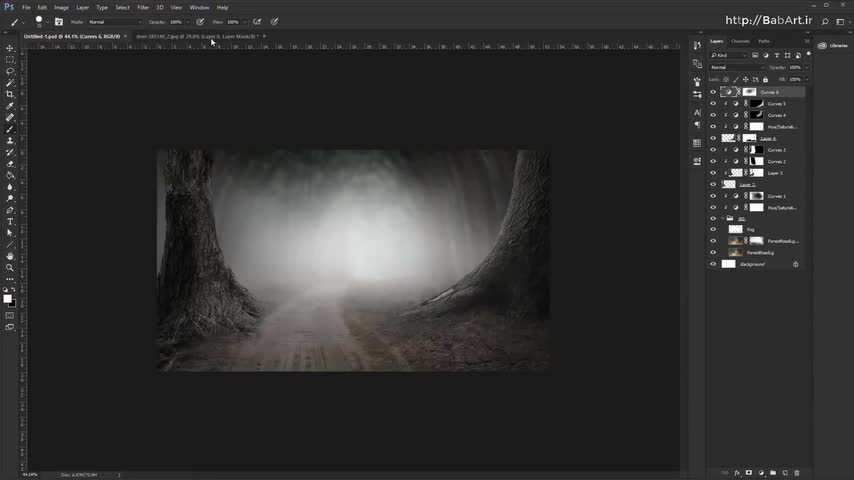The height and width of the screenshot is (480, 854).
Task: Open the layer Opacity dropdown arrow
Action: 807,68
